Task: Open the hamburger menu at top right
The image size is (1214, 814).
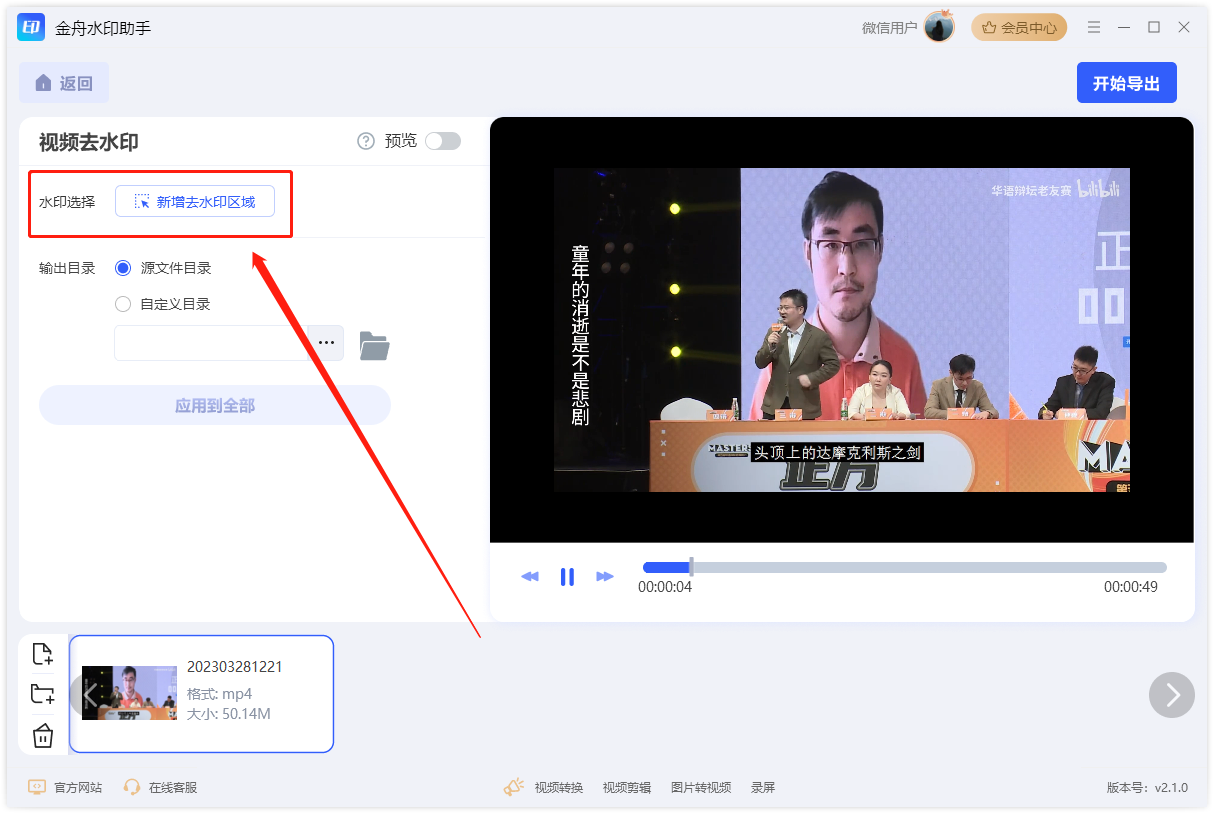Action: point(1093,27)
